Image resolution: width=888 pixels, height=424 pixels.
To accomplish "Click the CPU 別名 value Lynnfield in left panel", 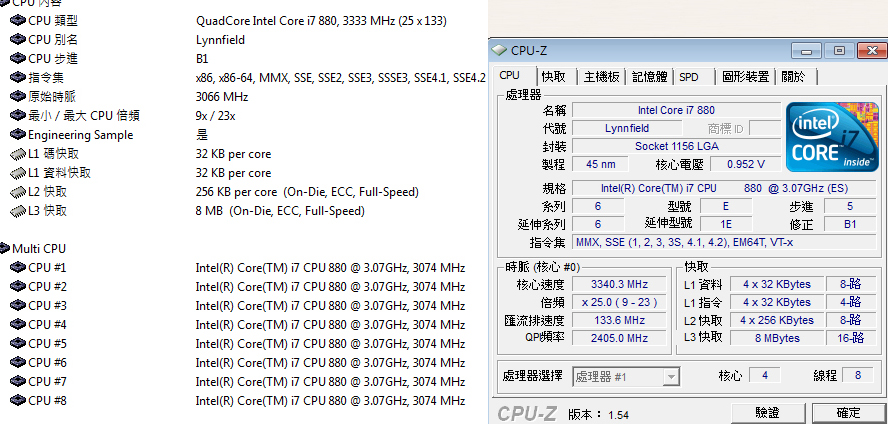I will [x=220, y=40].
